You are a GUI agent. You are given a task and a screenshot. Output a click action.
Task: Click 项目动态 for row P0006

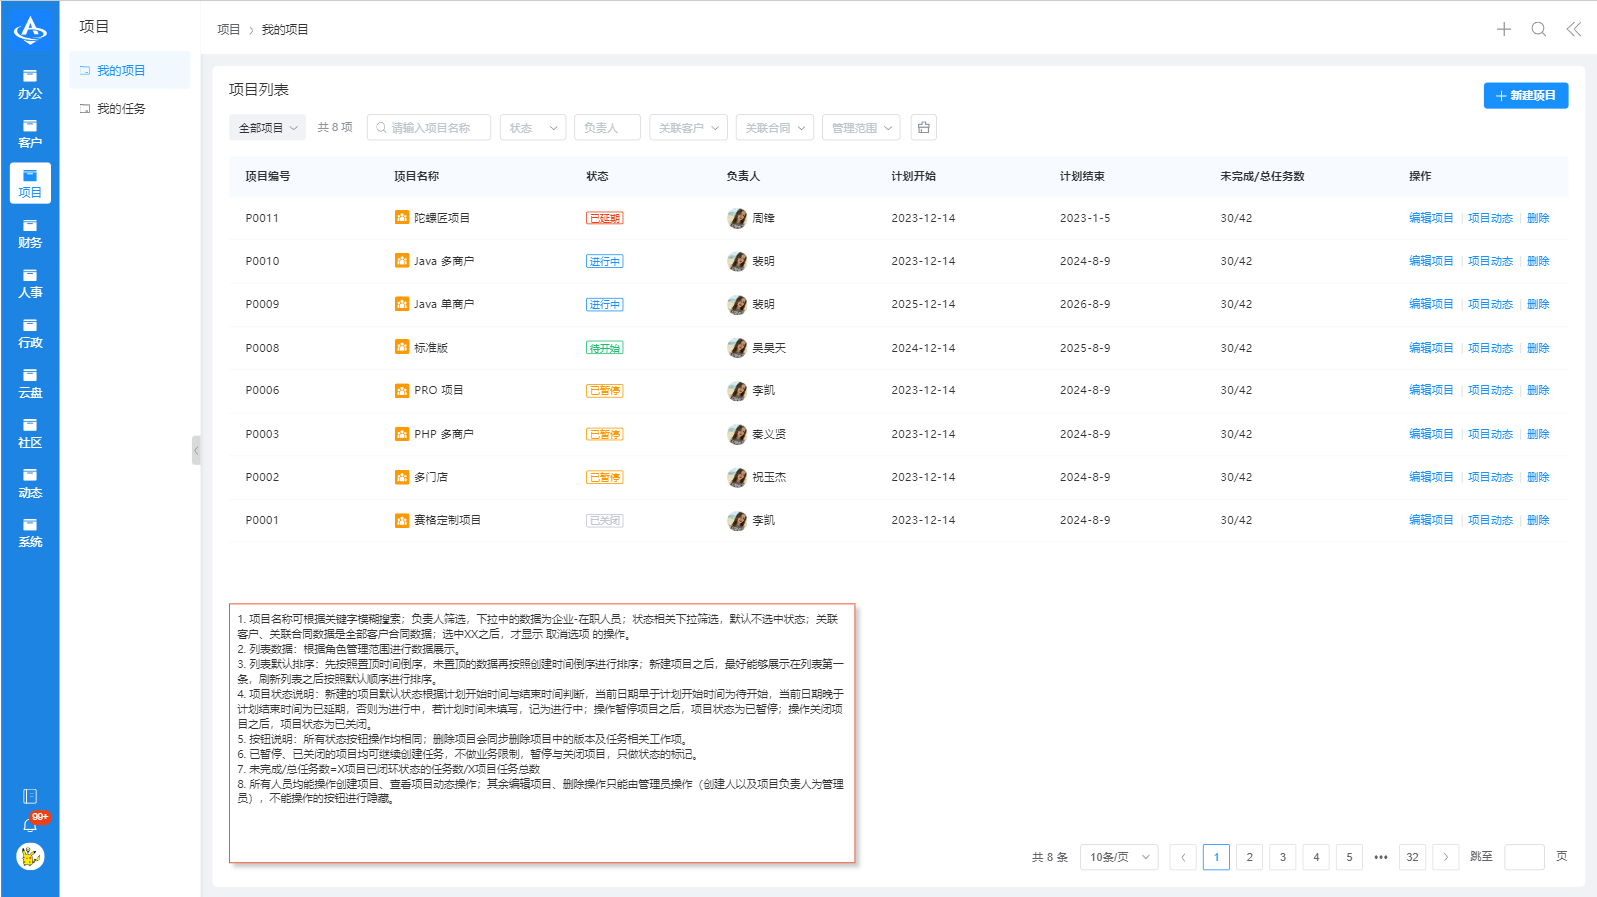(1490, 390)
